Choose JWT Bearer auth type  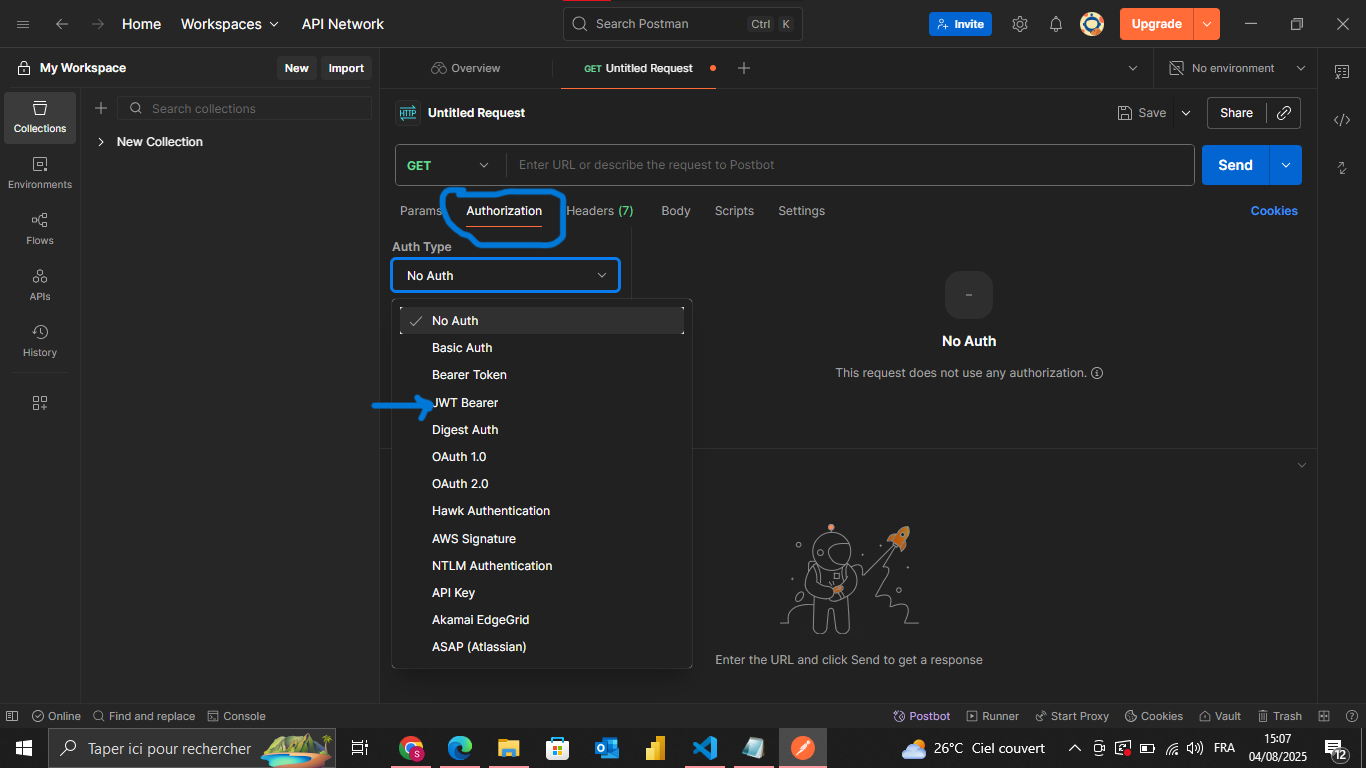542,403
